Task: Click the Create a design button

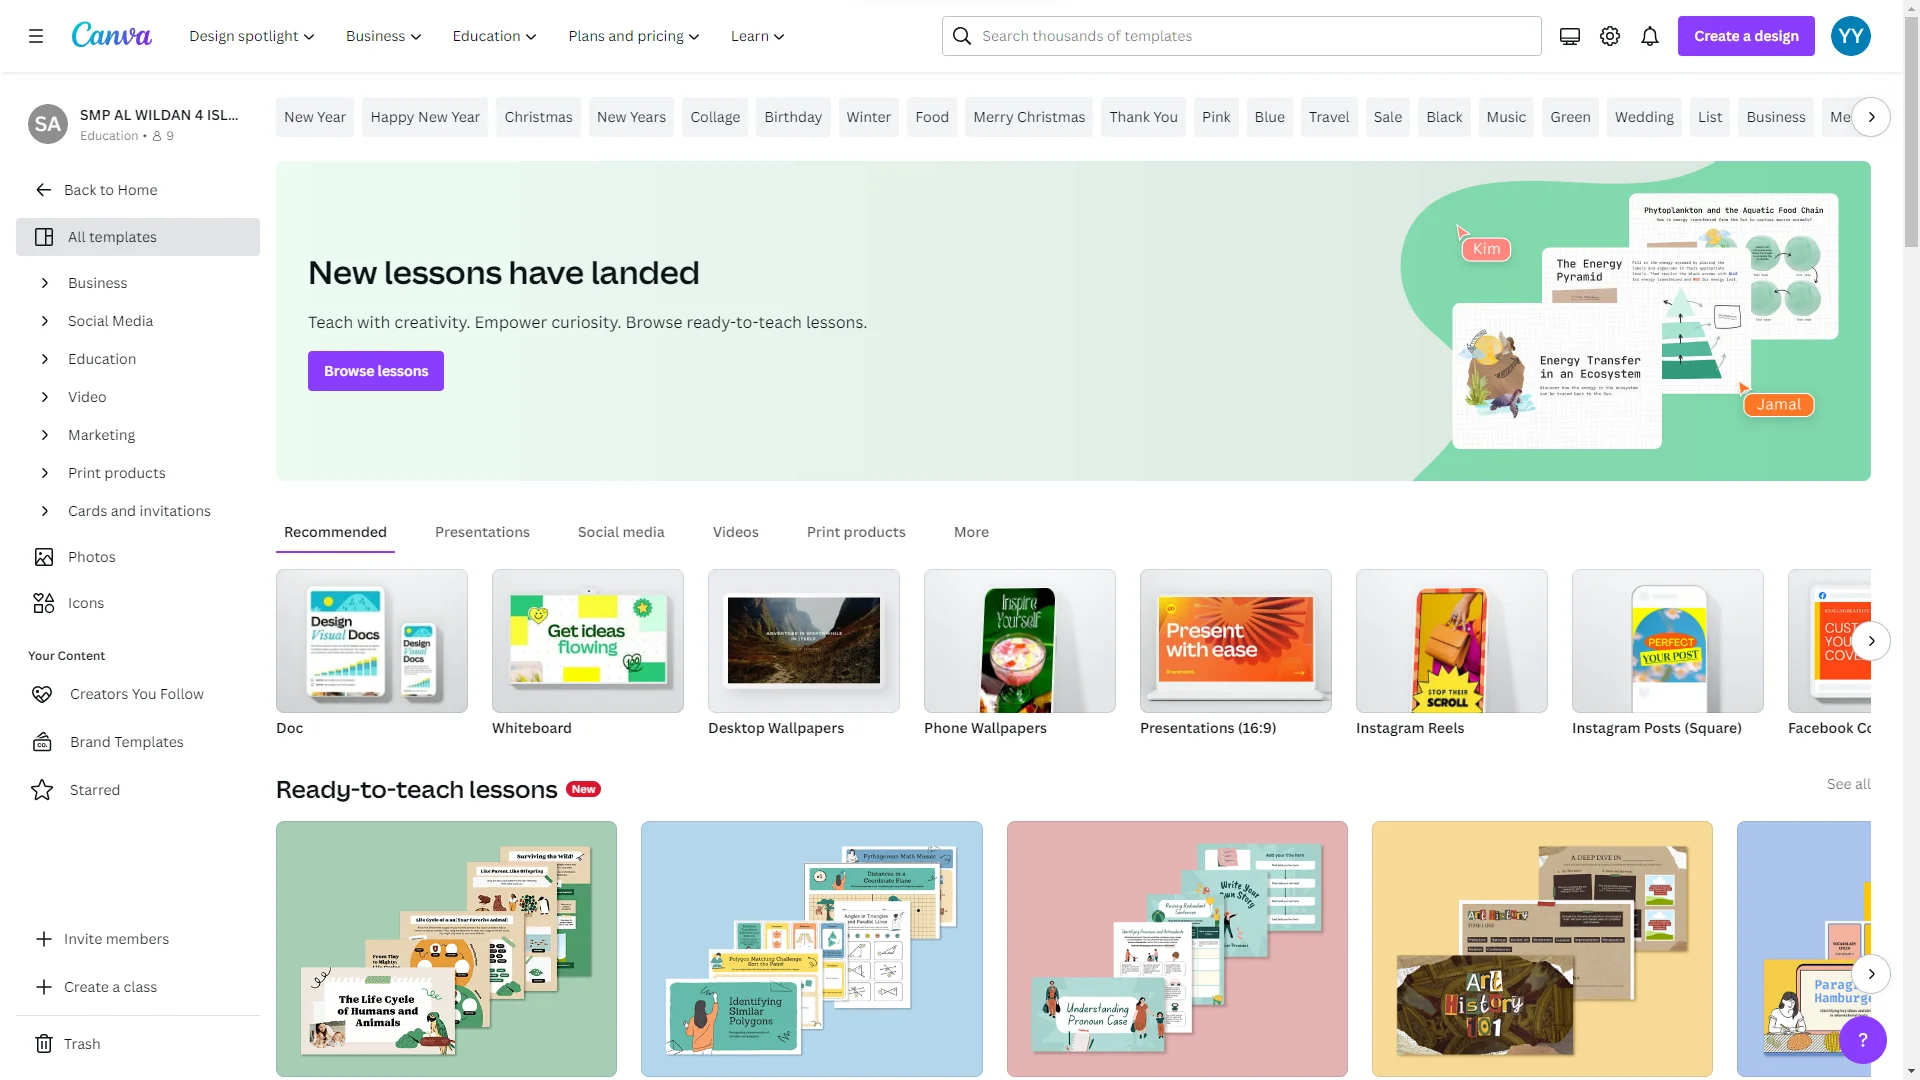Action: 1746,36
